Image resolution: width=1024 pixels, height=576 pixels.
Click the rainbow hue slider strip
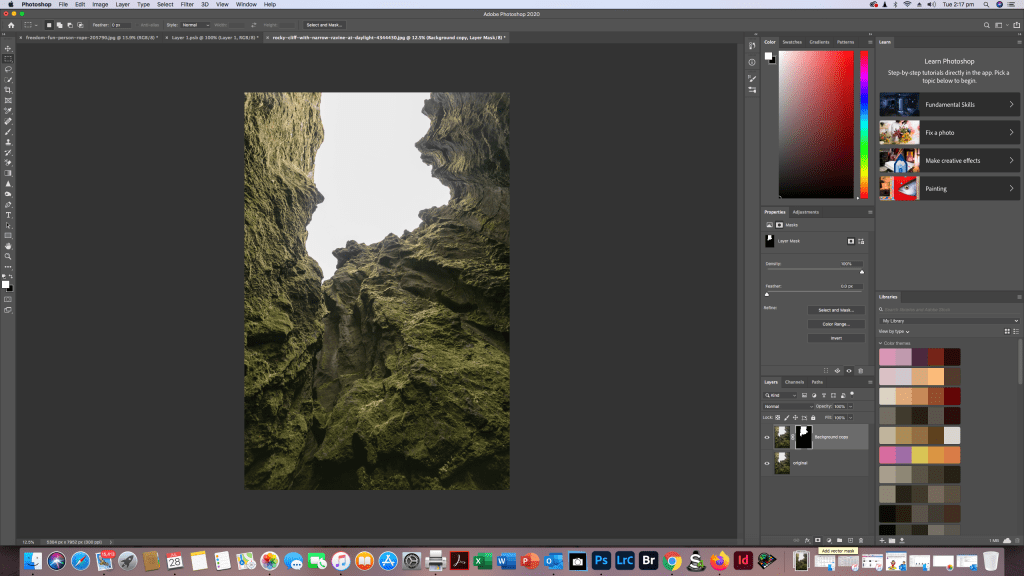(x=863, y=122)
